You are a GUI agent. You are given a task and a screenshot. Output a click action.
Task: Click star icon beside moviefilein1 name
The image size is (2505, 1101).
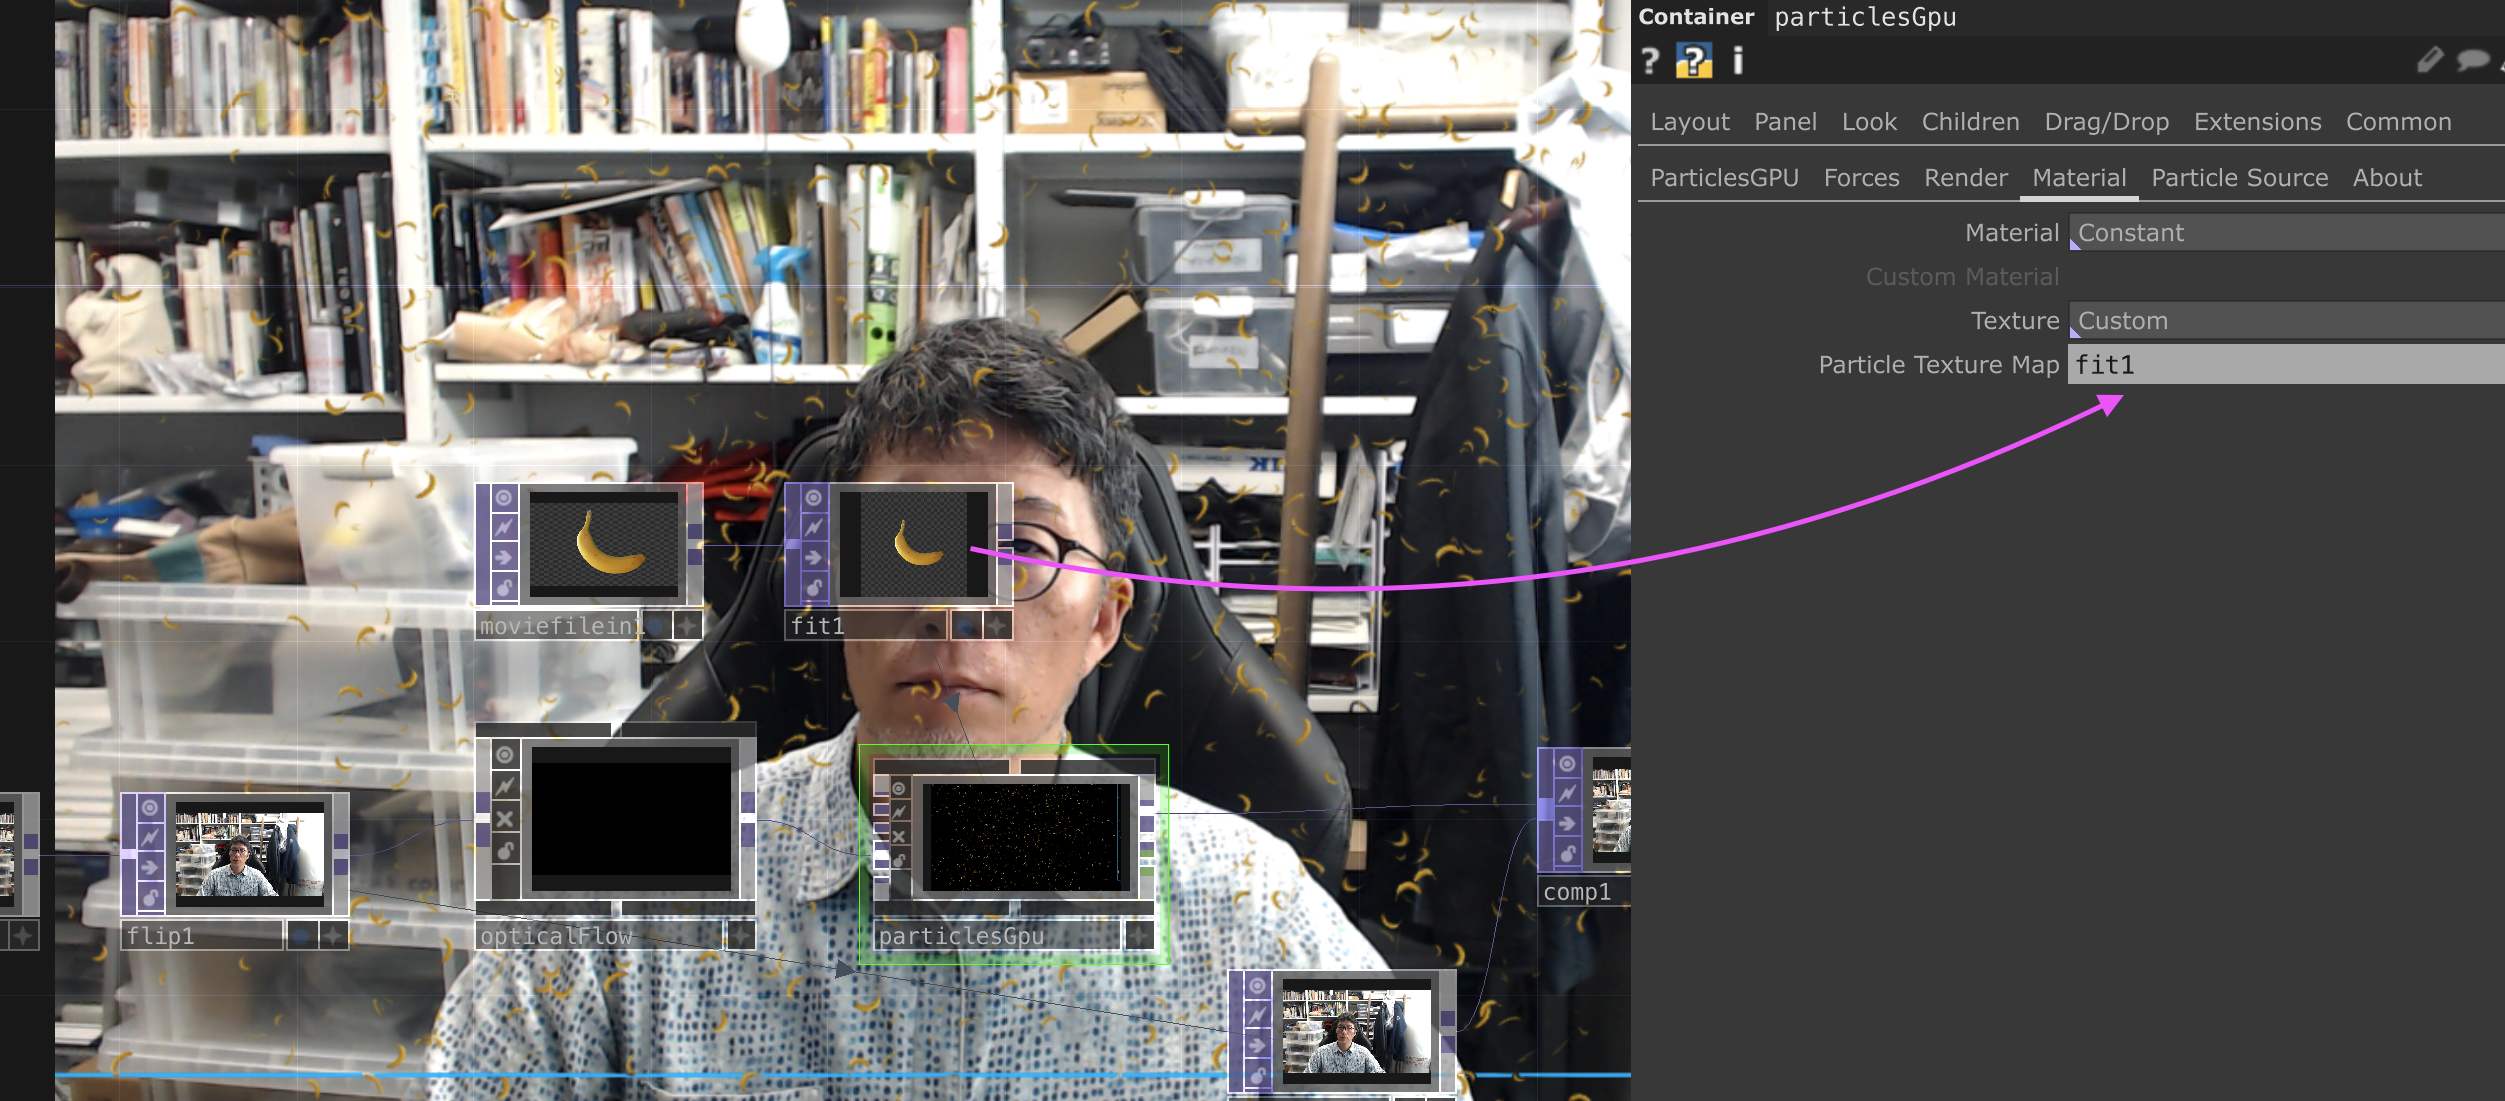[688, 626]
